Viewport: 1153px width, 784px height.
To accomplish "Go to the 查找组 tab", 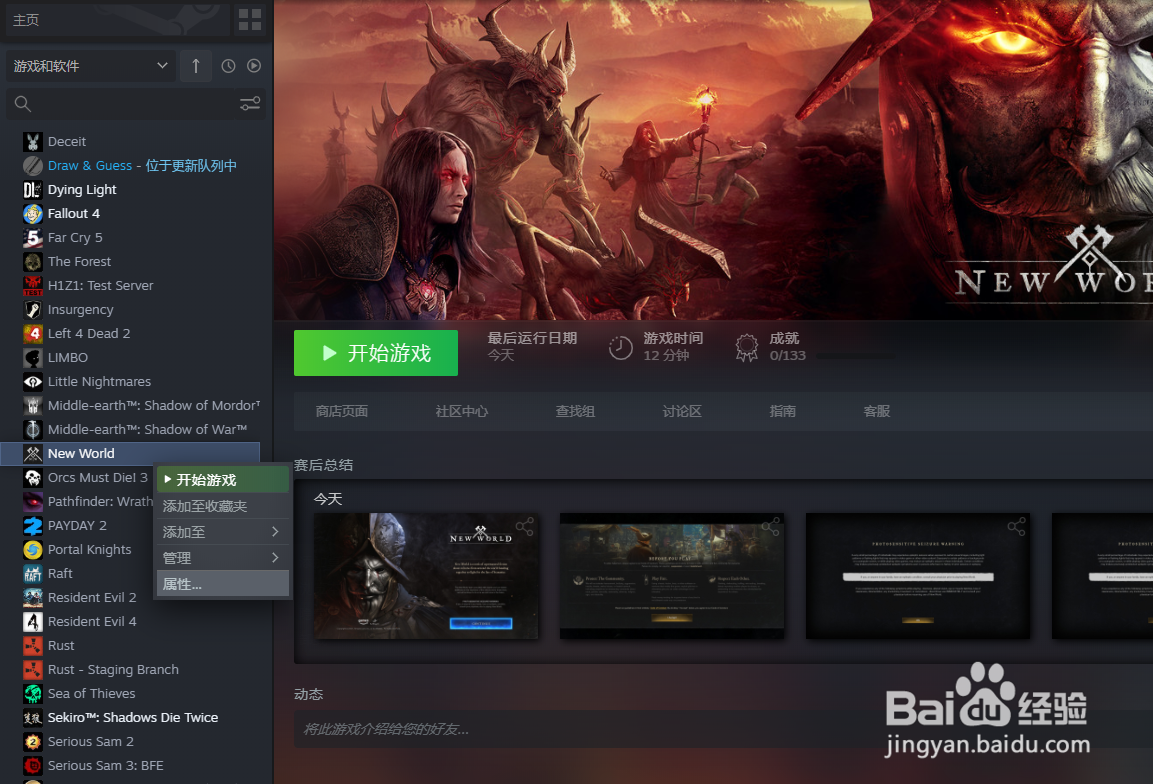I will (575, 411).
